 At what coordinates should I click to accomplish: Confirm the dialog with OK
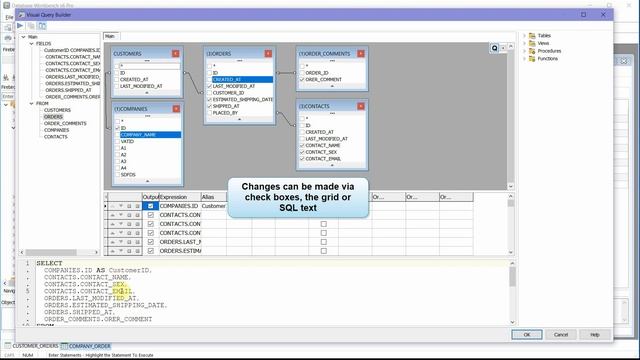[527, 335]
